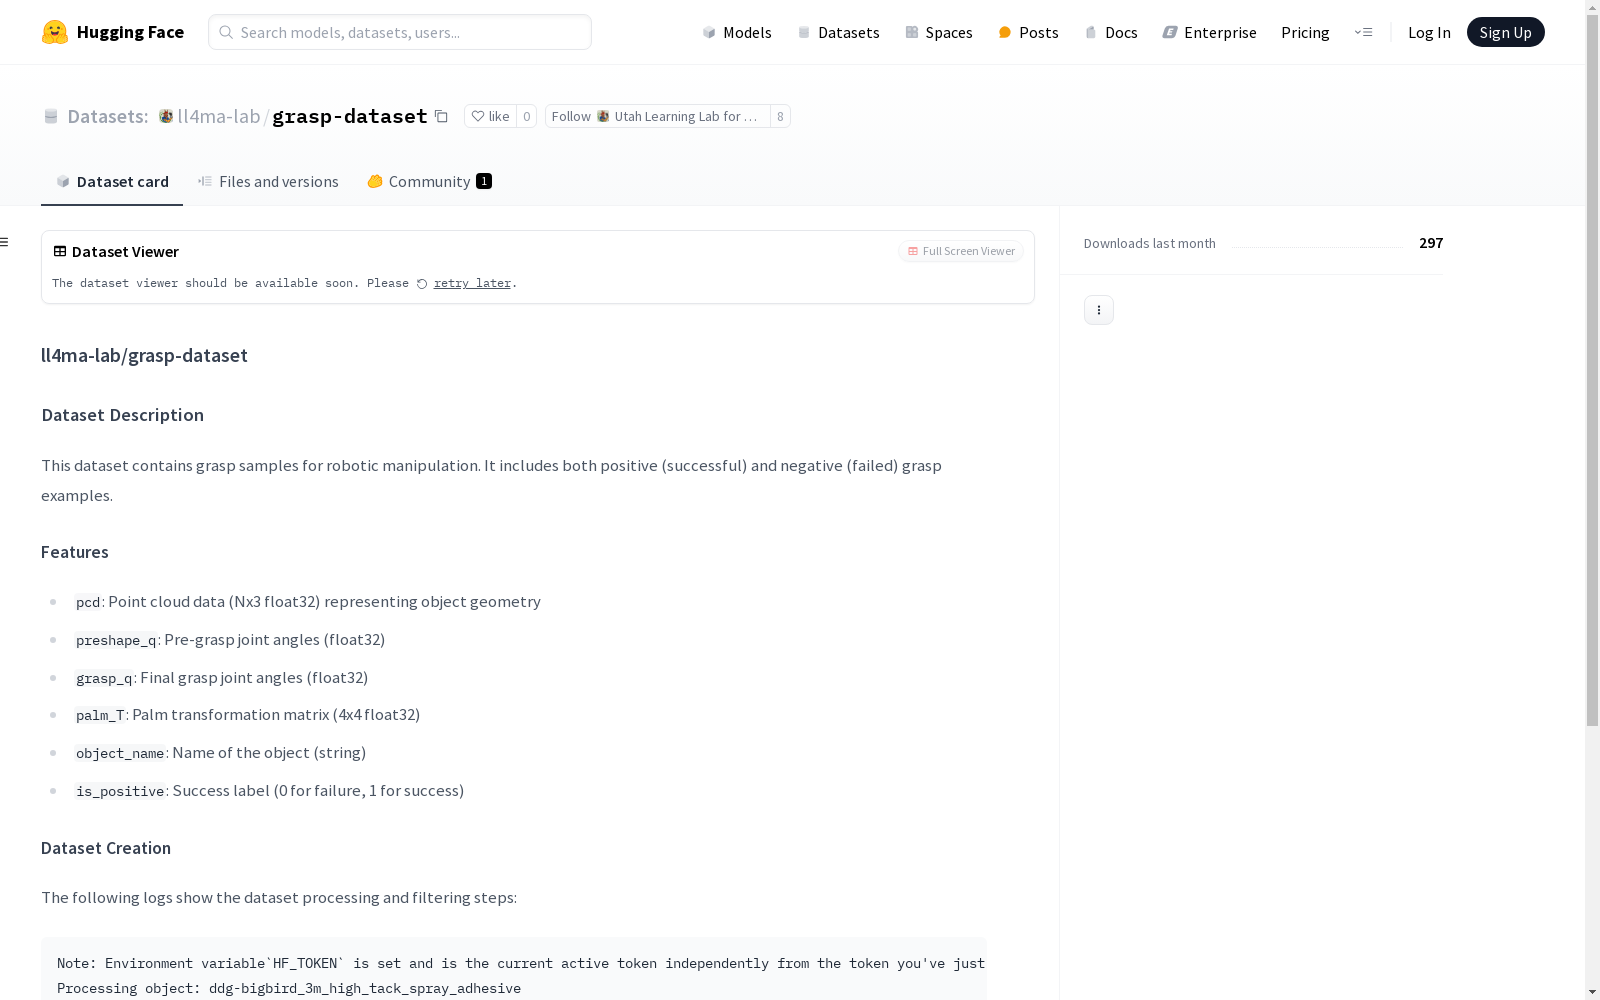
Task: Open the table-of-contents icon on the left edge
Action: (5, 242)
